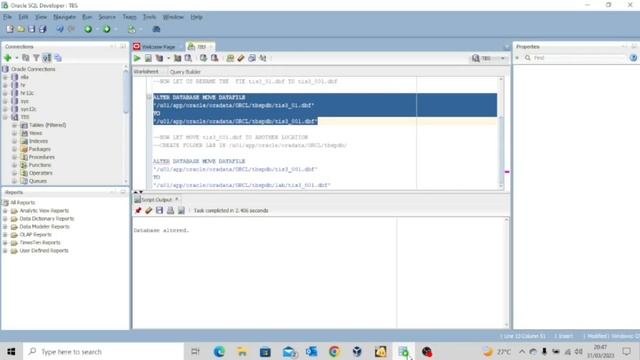The image size is (640, 360).
Task: Click the Clear eraser icon in worksheet toolbar
Action: click(x=241, y=58)
